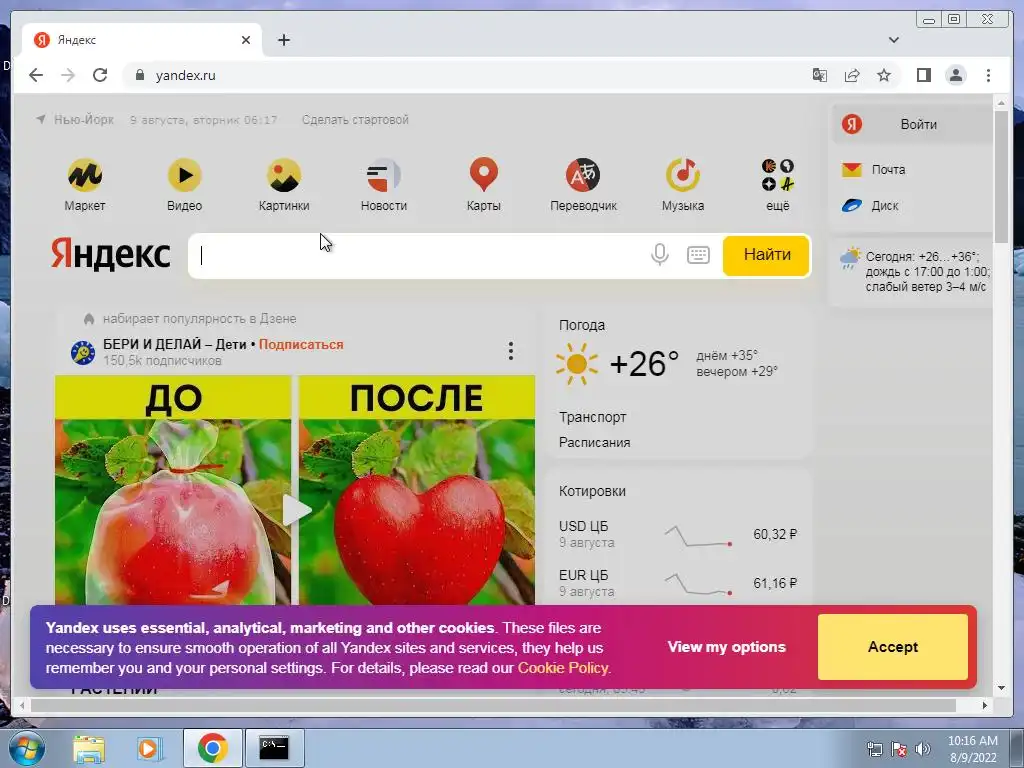Viewport: 1024px width, 768px height.
Task: Click the Сегодня weather forecast summary
Action: pos(927,271)
